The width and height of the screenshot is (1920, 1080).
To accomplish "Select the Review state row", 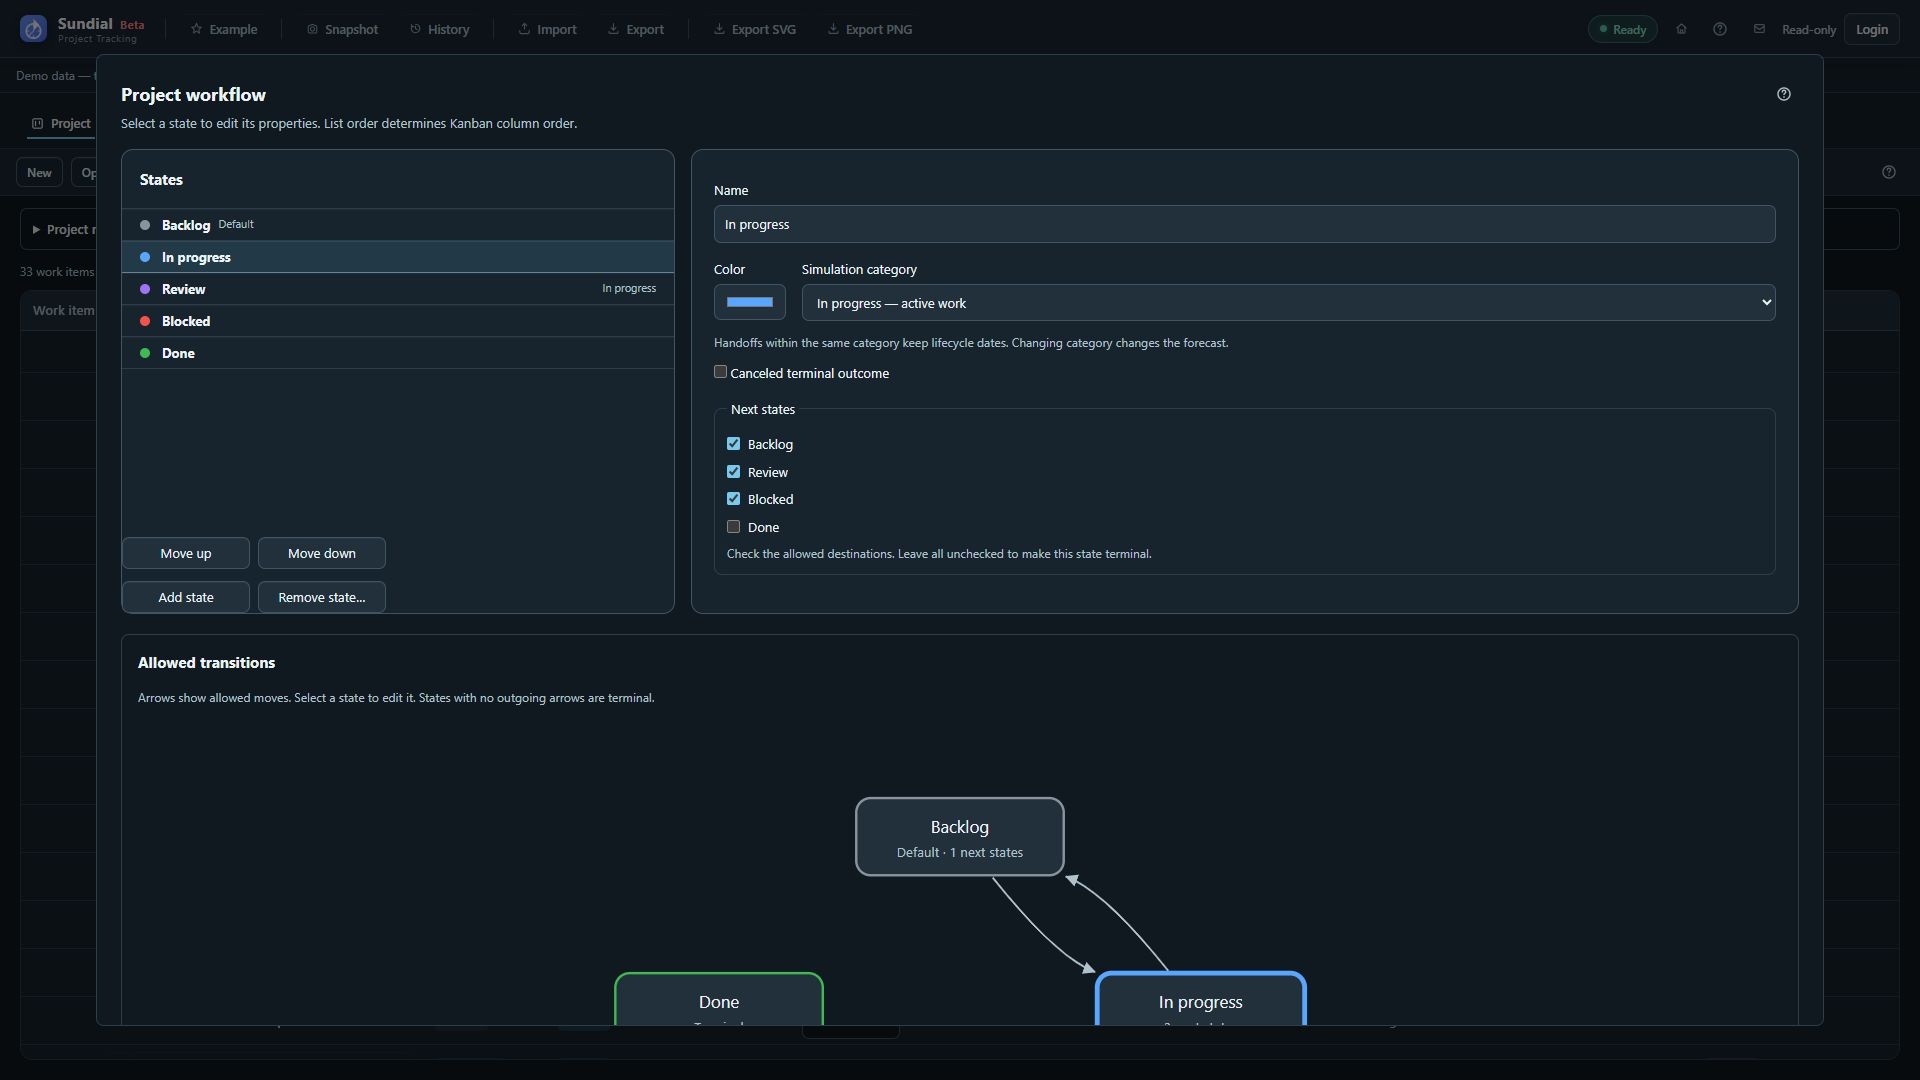I will pos(398,289).
